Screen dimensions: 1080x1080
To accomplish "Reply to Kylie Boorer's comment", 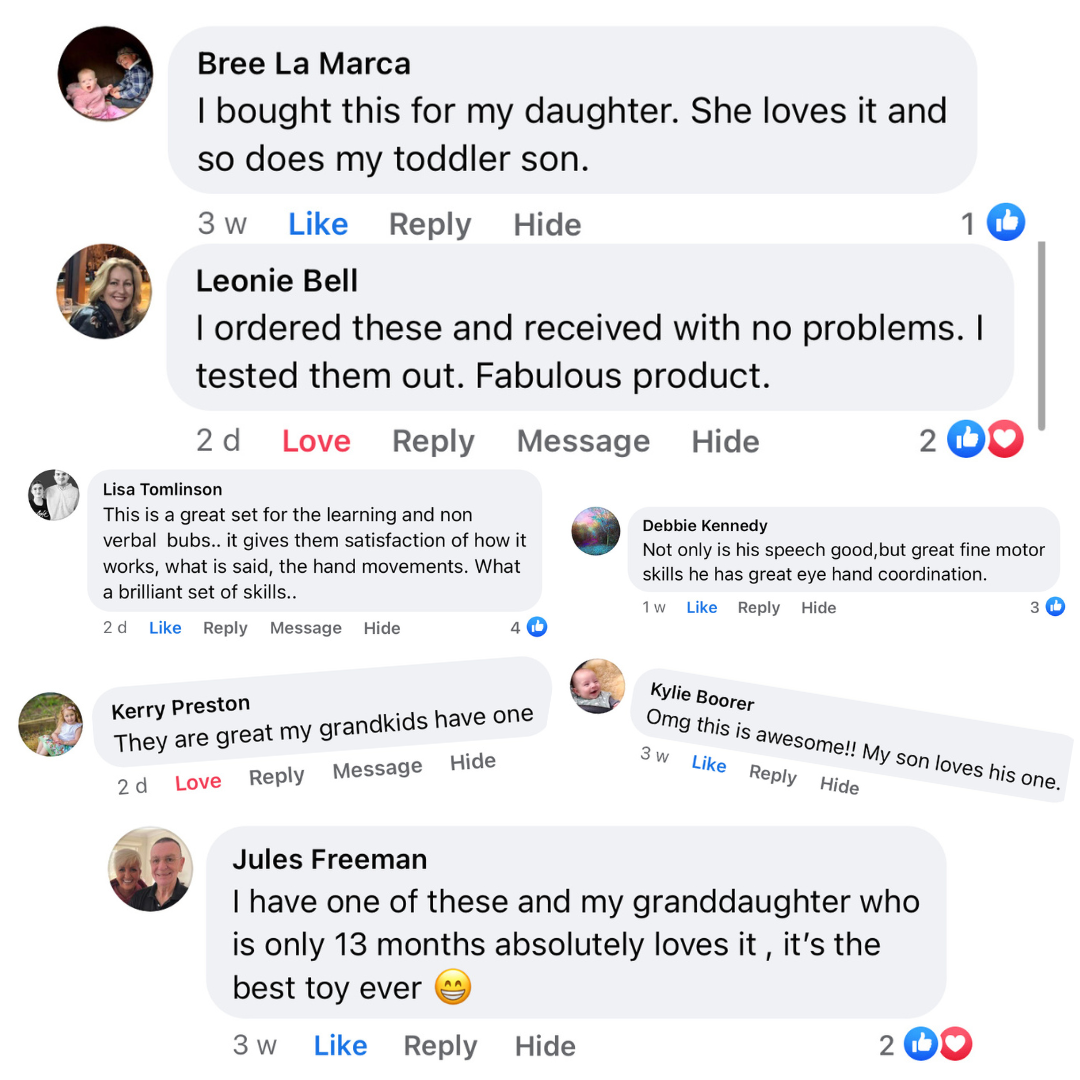I will [x=772, y=774].
